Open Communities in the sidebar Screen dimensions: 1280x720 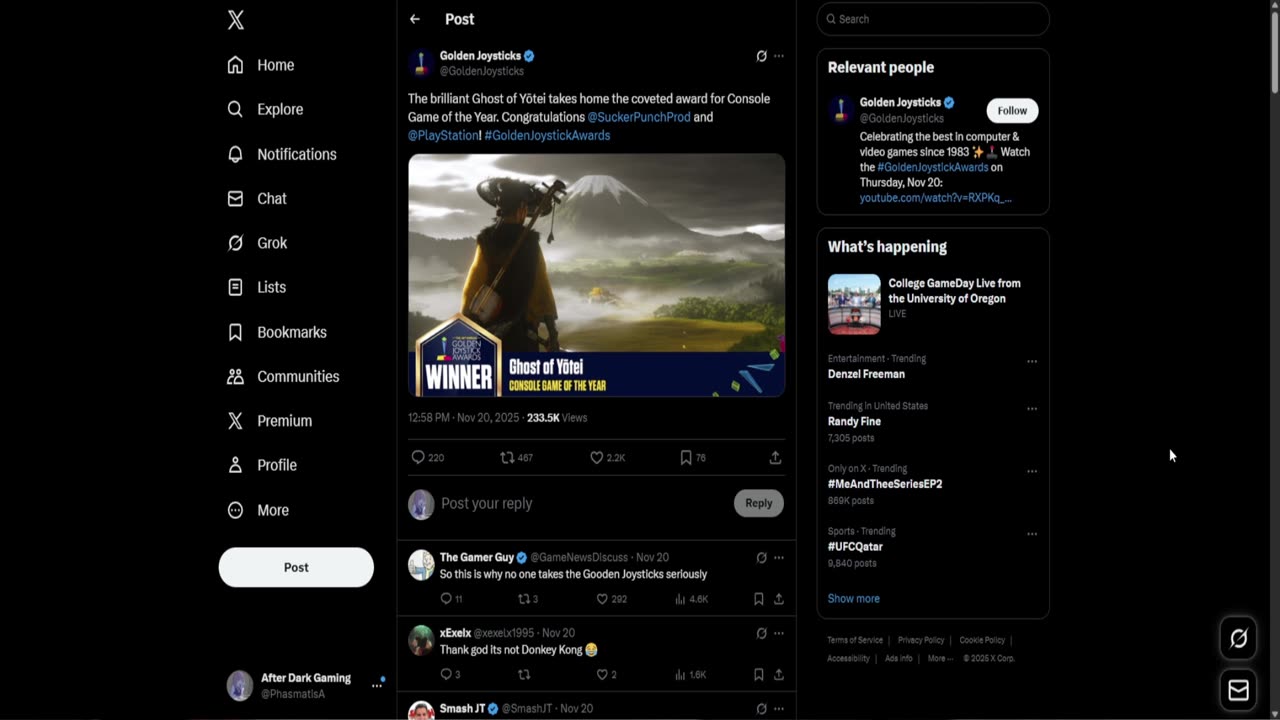coord(283,376)
